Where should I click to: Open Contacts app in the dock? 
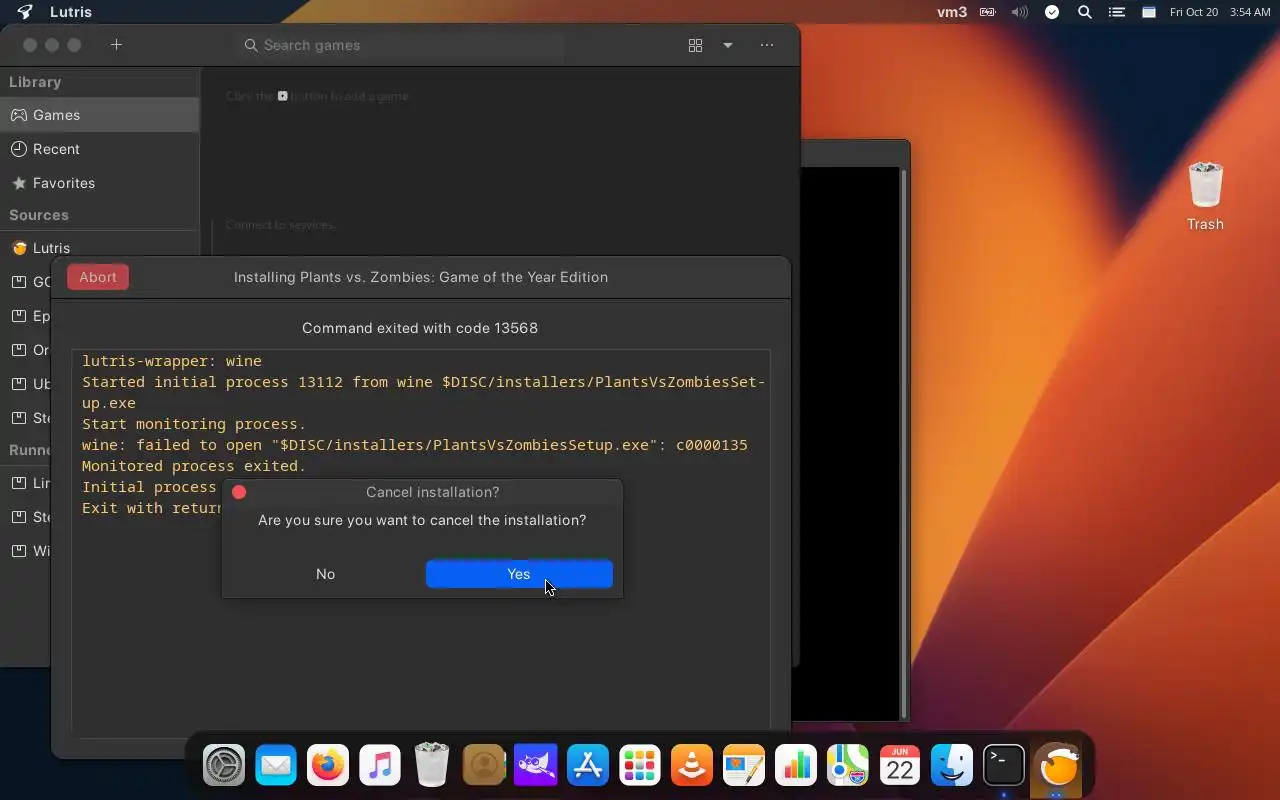pyautogui.click(x=484, y=767)
